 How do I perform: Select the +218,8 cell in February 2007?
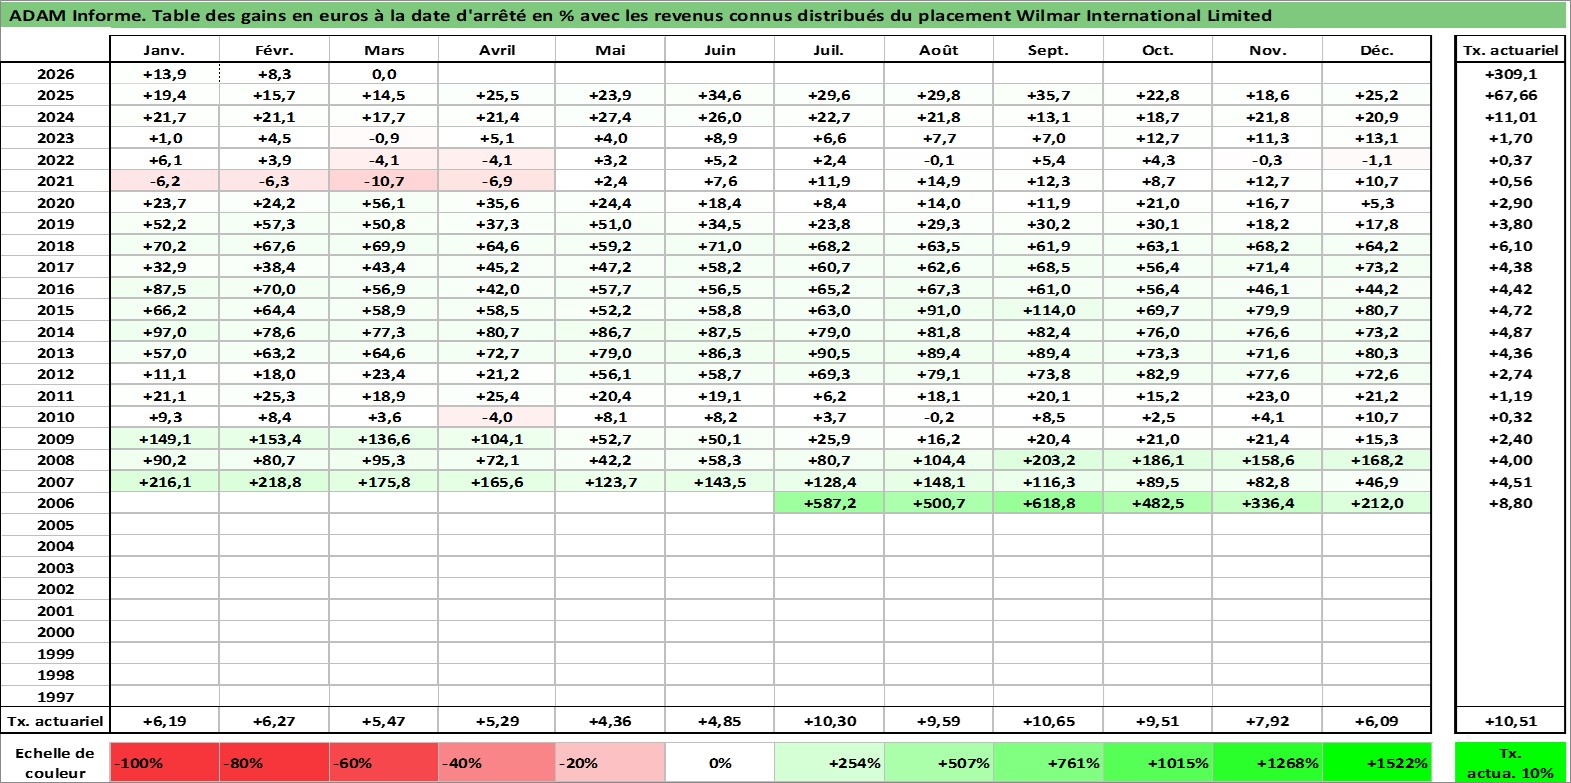(274, 482)
